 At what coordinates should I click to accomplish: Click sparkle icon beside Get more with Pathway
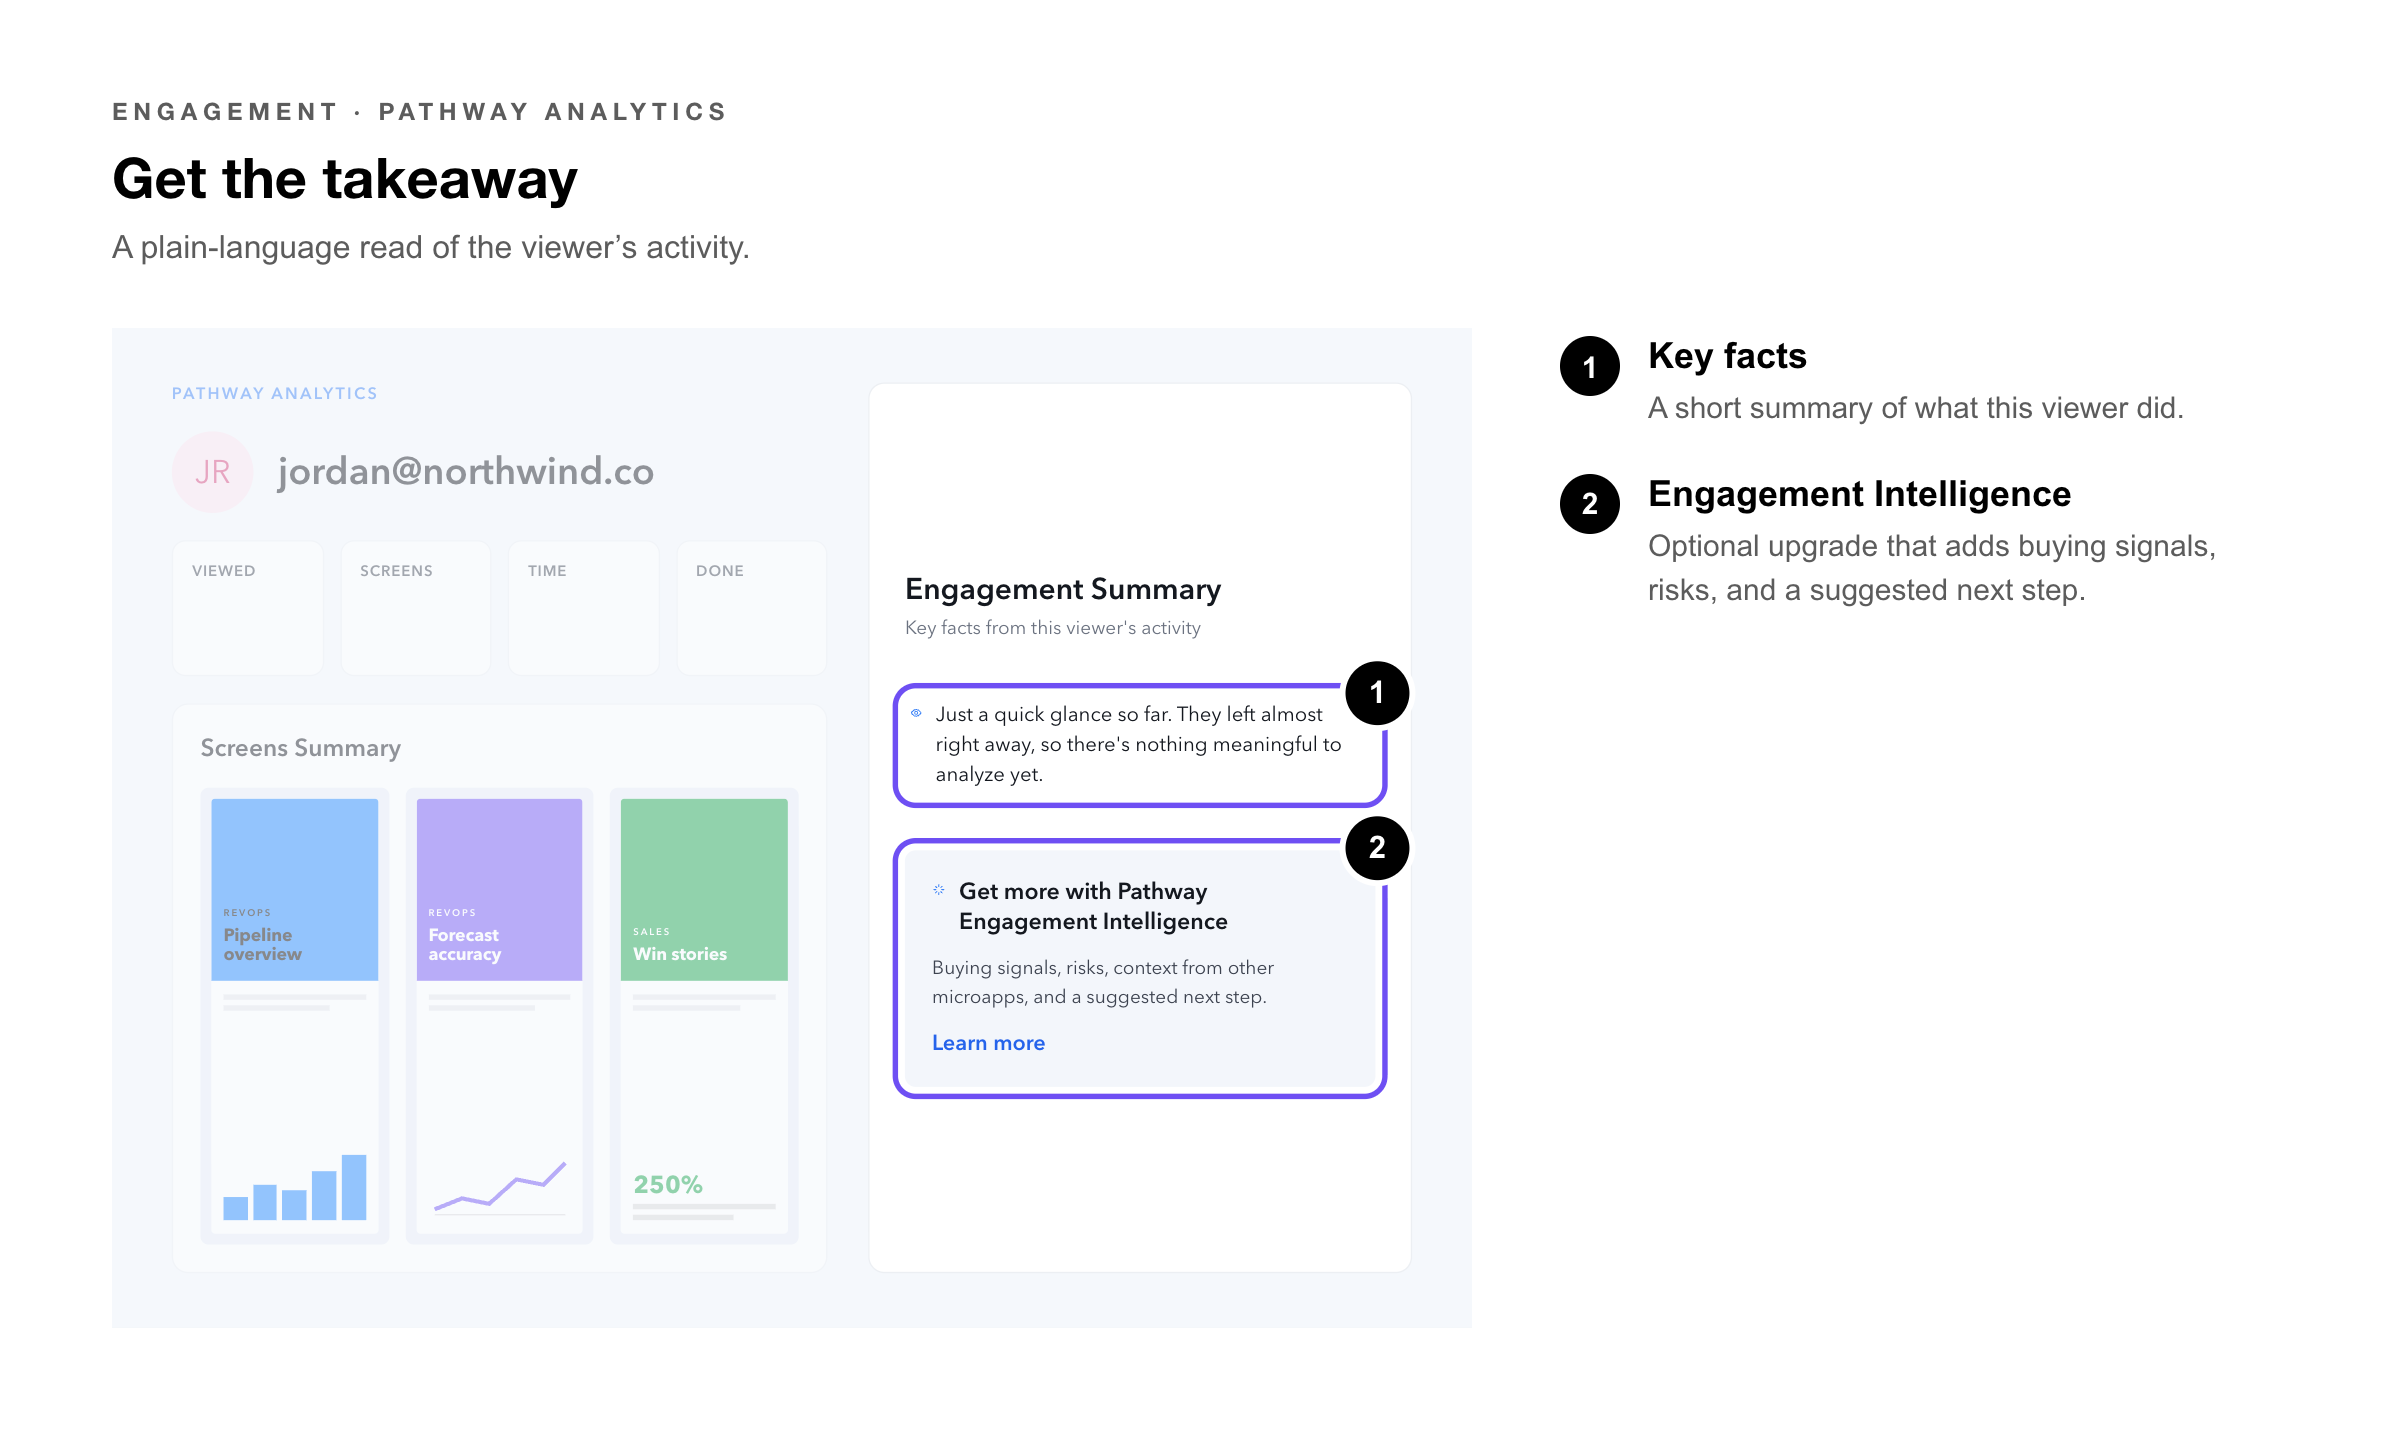(x=939, y=889)
